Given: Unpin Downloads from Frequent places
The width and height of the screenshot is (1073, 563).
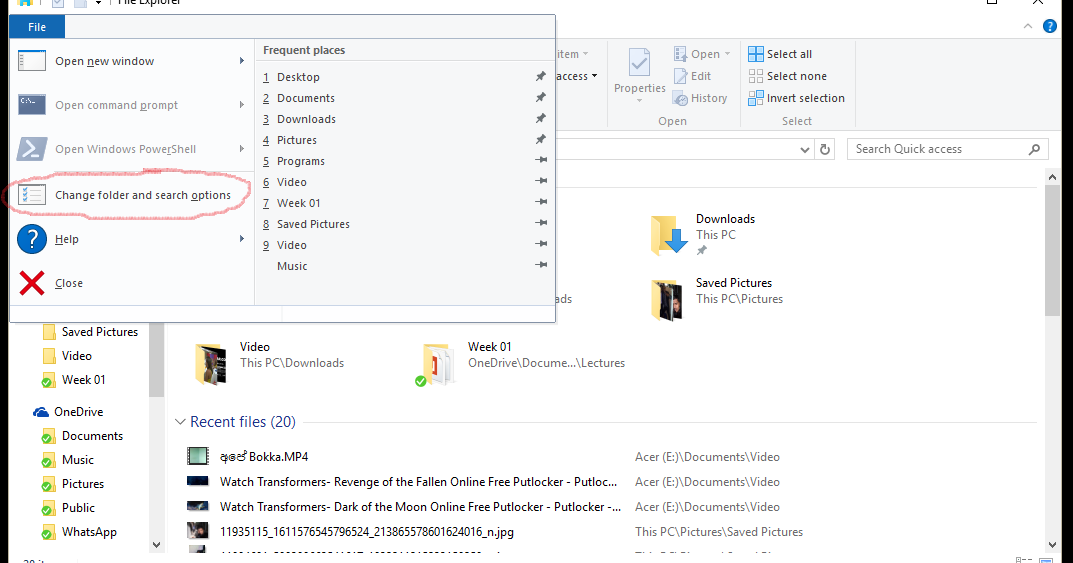Looking at the screenshot, I should (541, 118).
